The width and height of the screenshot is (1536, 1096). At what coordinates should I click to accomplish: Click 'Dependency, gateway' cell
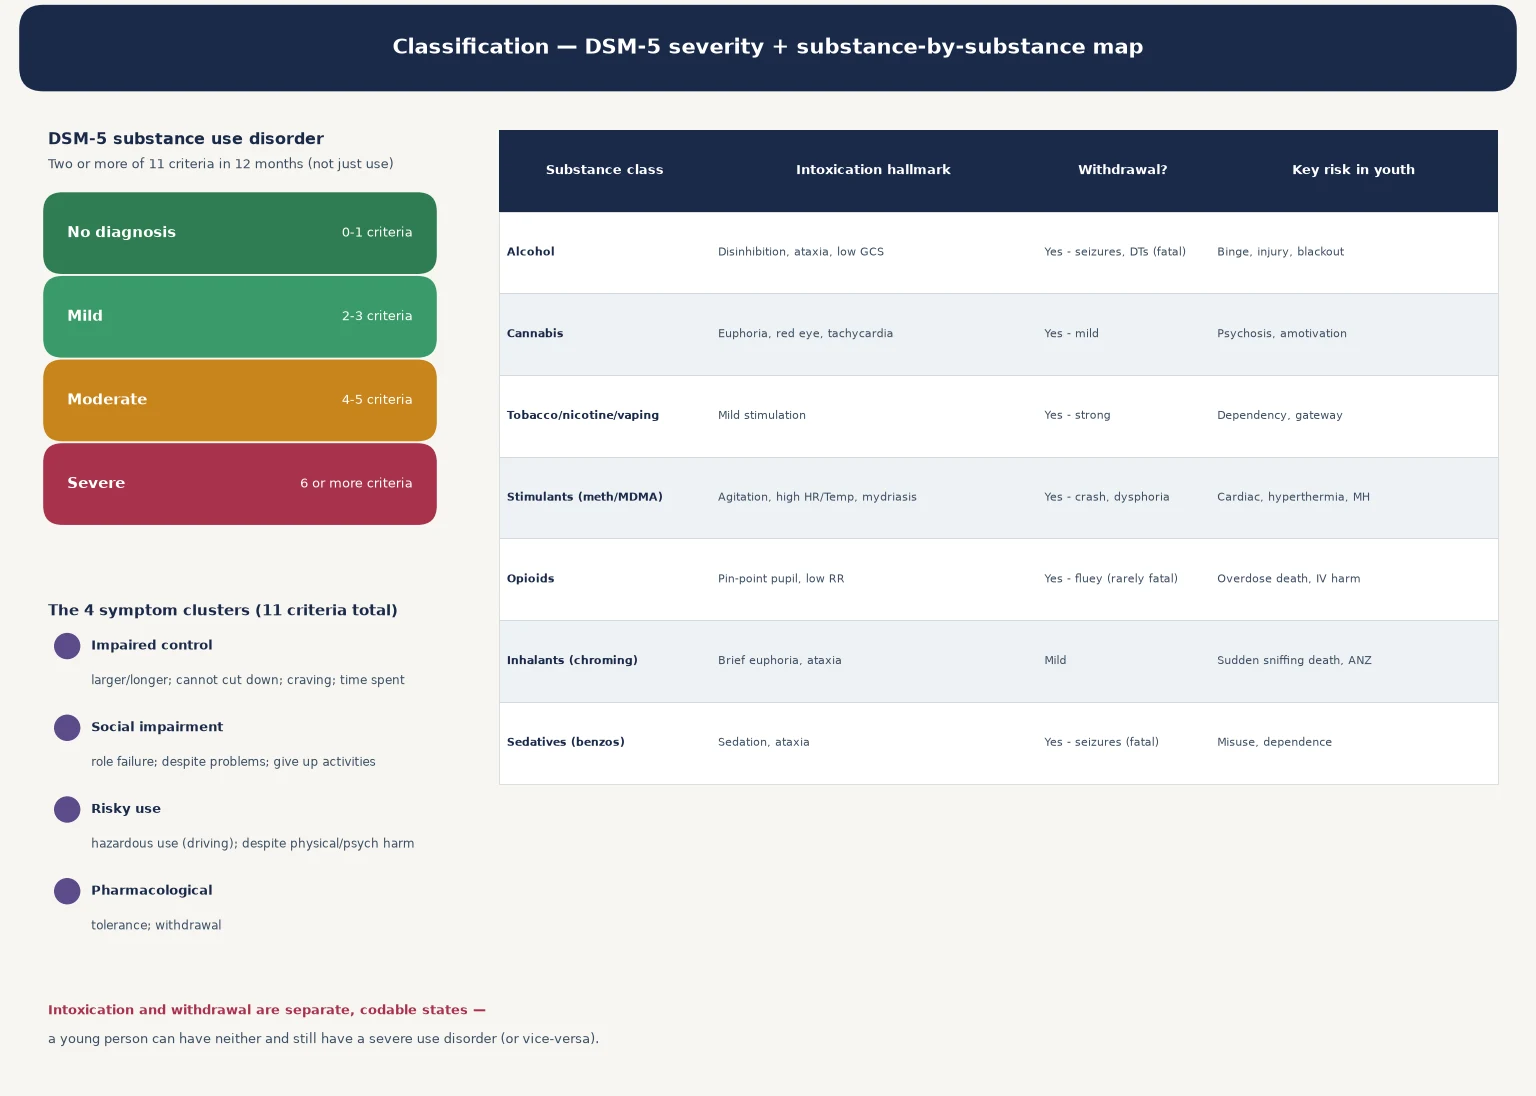[x=1280, y=415]
